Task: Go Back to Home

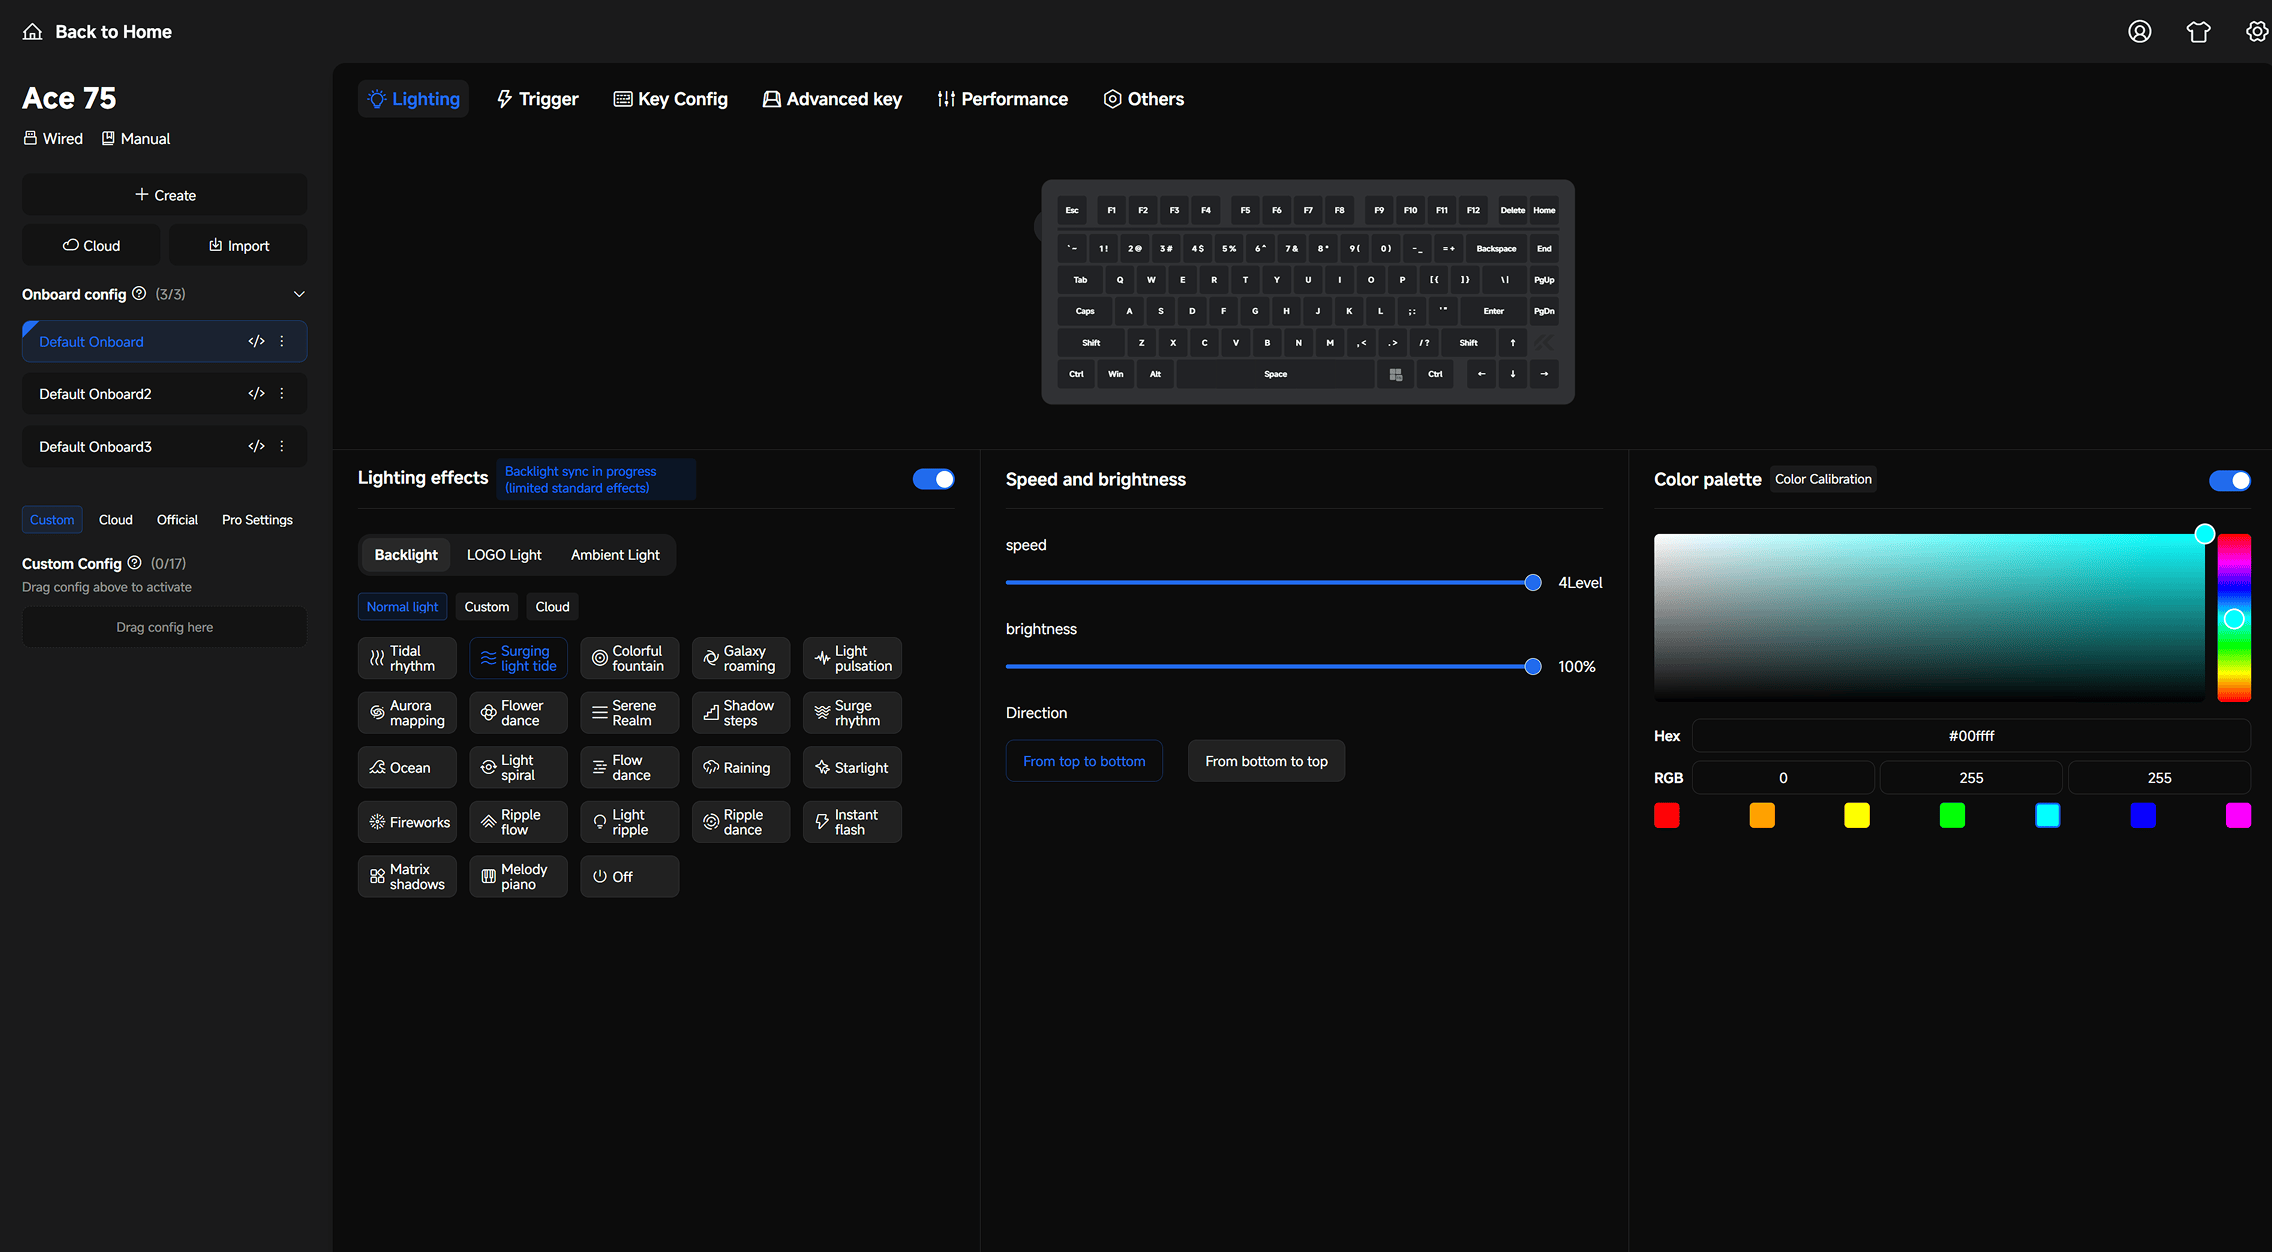Action: (x=97, y=31)
